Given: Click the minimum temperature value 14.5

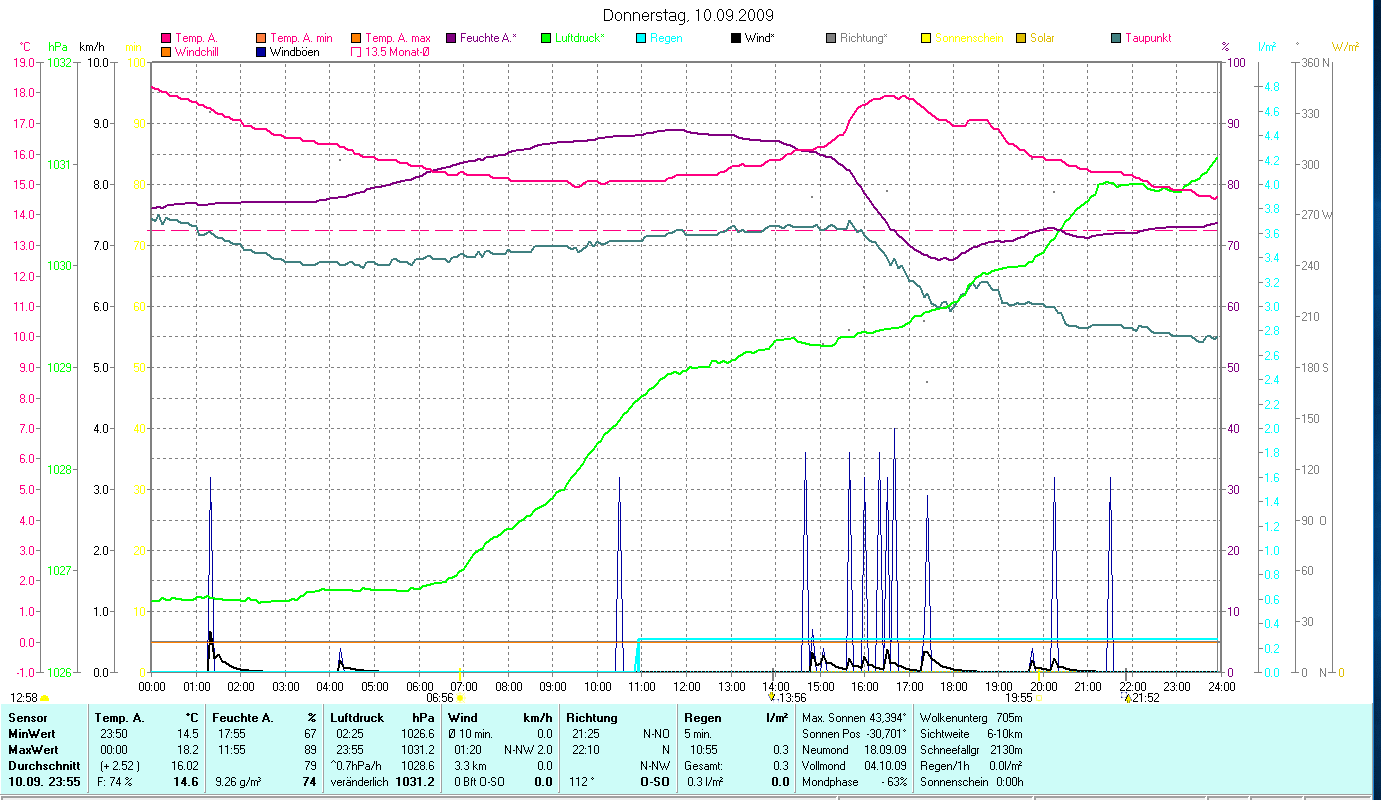Looking at the screenshot, I should click(187, 734).
